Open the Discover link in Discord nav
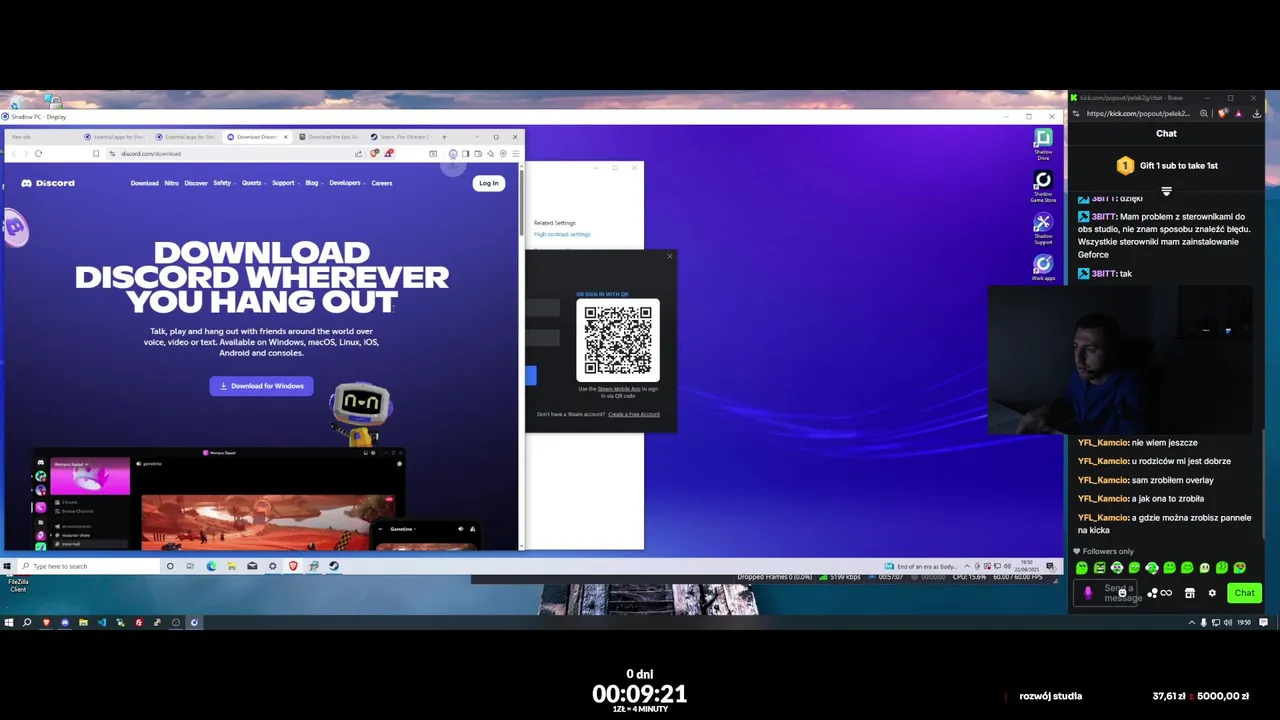 [x=196, y=183]
